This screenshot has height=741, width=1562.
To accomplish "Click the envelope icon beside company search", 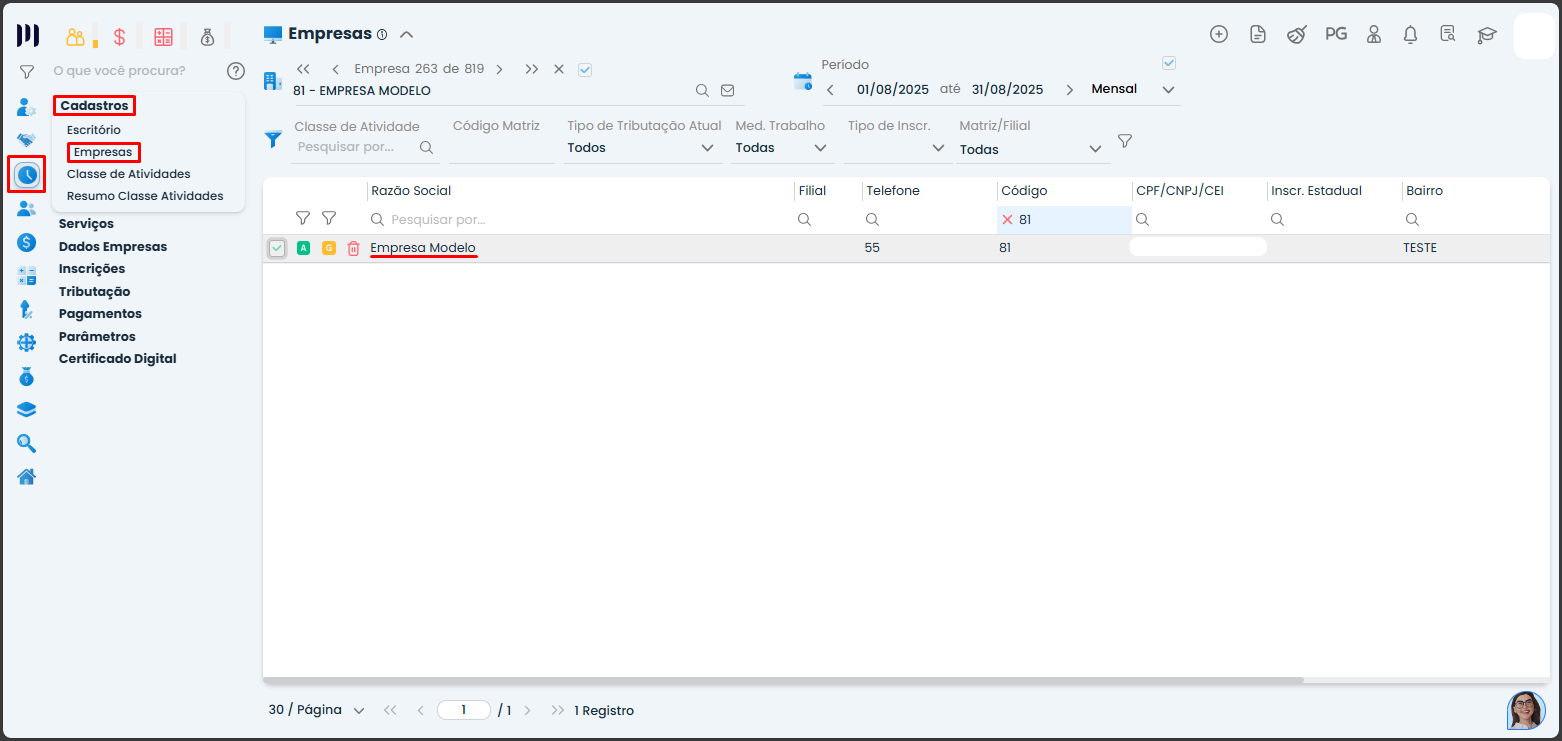I will click(x=727, y=90).
